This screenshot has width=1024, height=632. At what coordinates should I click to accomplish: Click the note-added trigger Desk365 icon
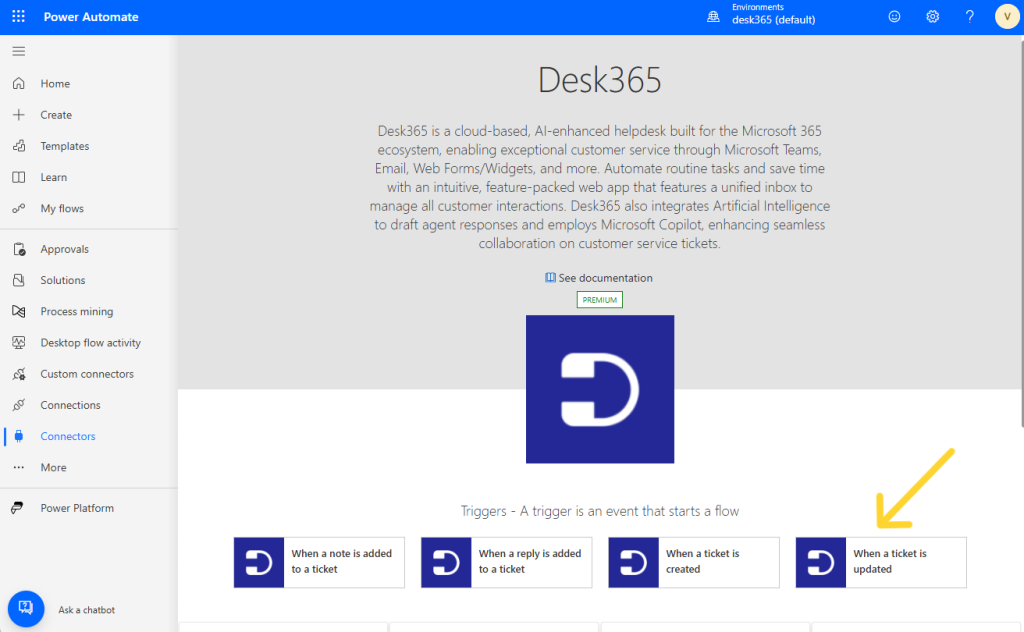pos(259,563)
